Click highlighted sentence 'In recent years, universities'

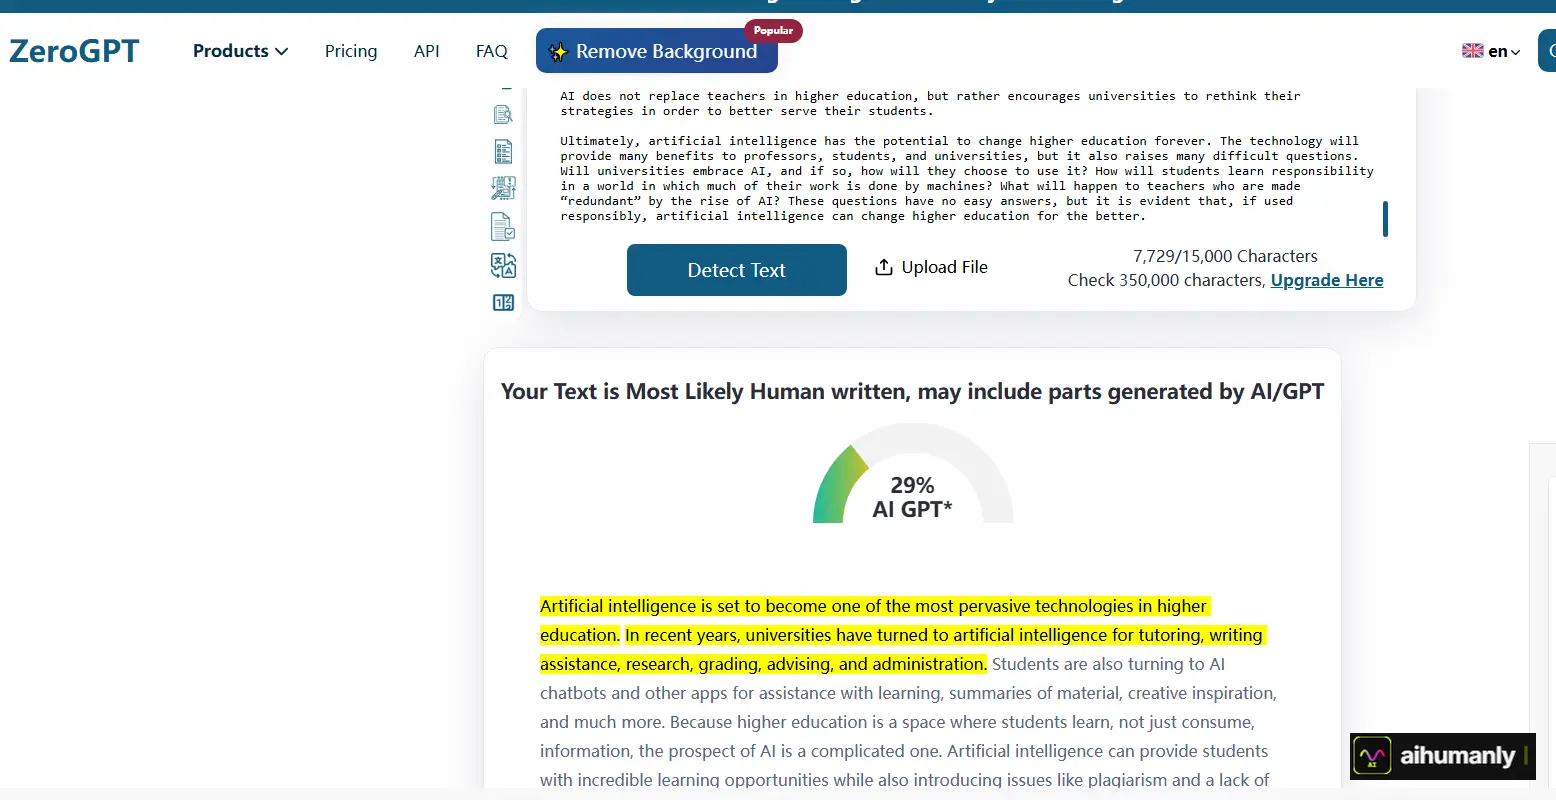point(903,649)
